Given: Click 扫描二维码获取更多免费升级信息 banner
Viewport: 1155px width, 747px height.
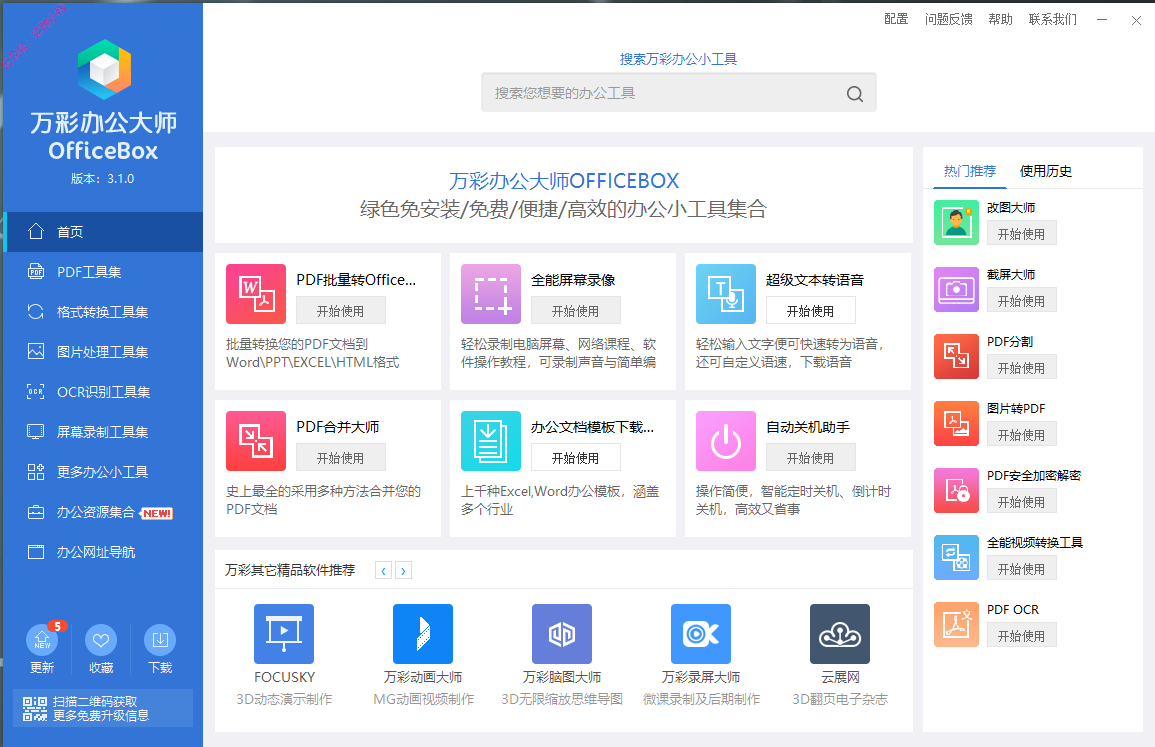Looking at the screenshot, I should 103,708.
